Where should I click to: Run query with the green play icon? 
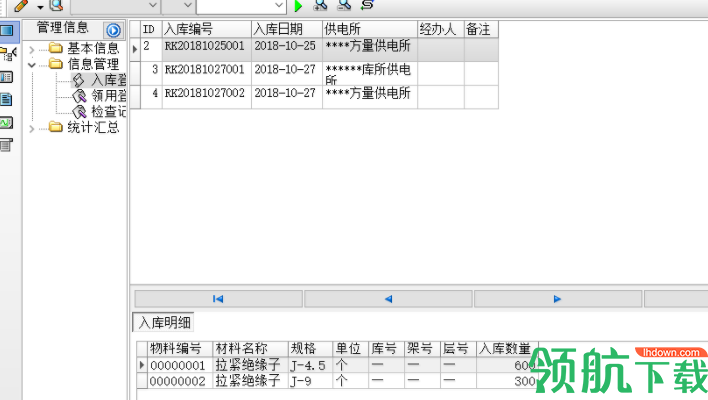[x=298, y=6]
